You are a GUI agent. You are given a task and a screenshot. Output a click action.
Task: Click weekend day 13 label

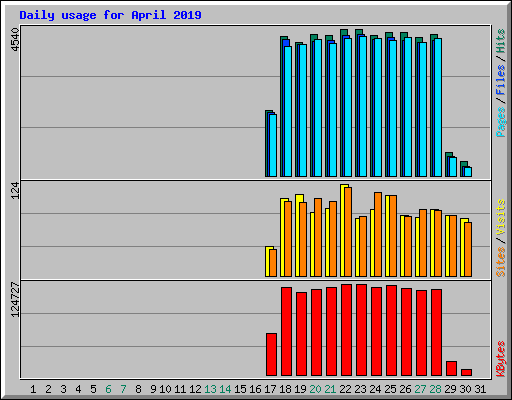point(210,389)
